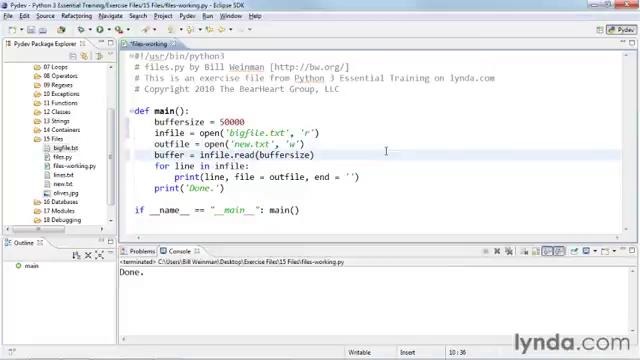Select the 10 Exceptions folder
This screenshot has width=640, height=360.
pyautogui.click(x=61, y=94)
